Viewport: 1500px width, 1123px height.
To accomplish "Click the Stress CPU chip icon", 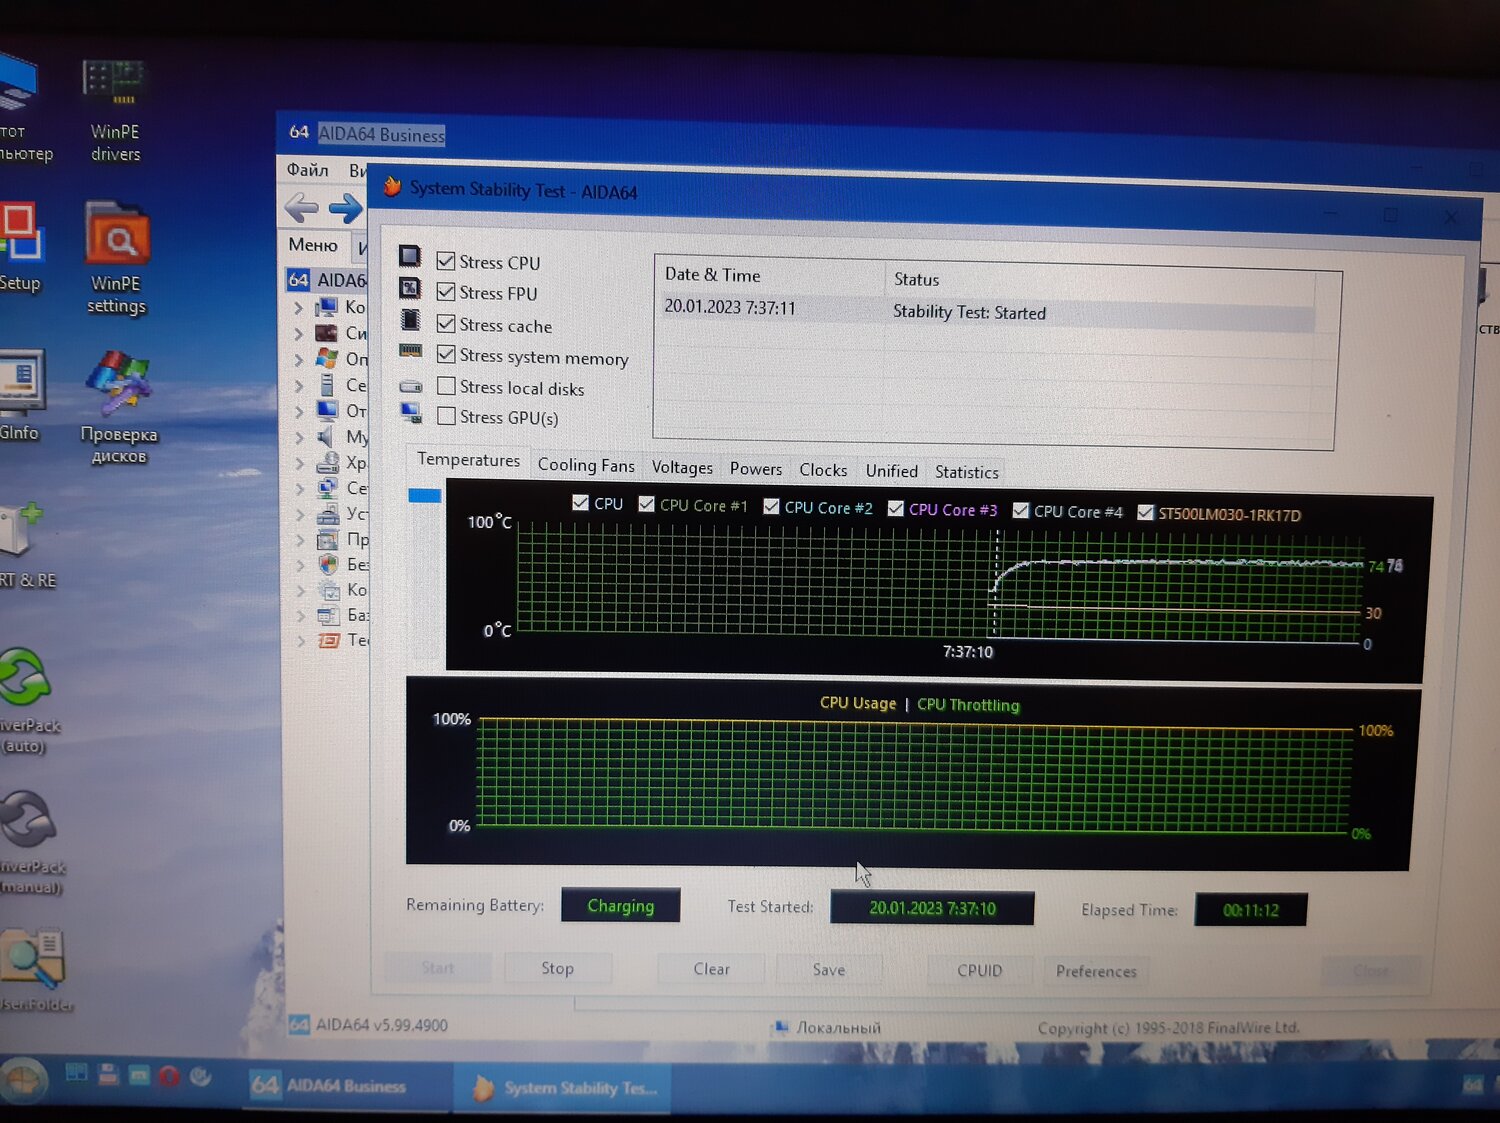I will pyautogui.click(x=410, y=257).
